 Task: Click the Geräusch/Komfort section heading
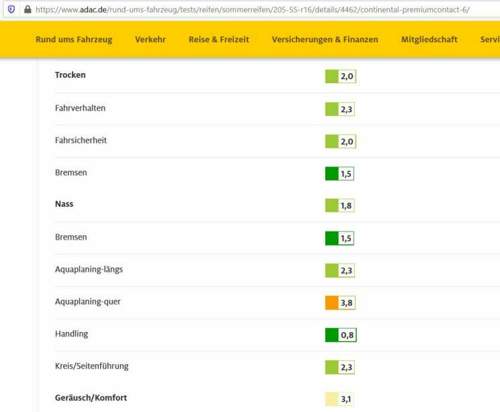91,398
